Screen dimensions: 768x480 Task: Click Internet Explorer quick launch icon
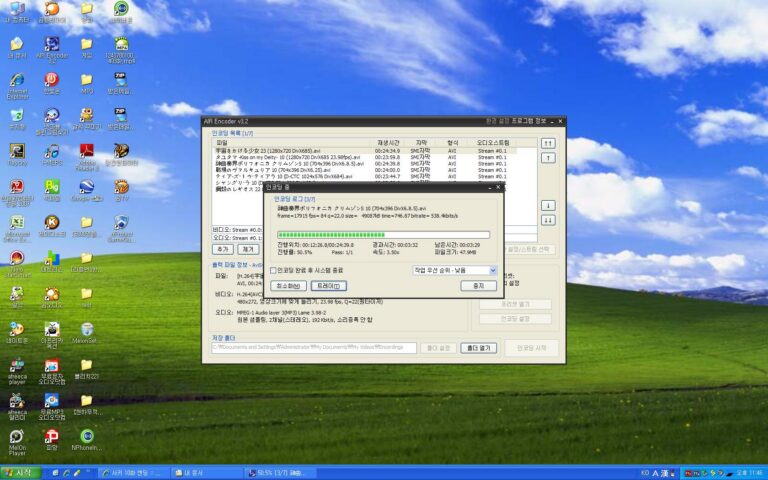[x=66, y=473]
